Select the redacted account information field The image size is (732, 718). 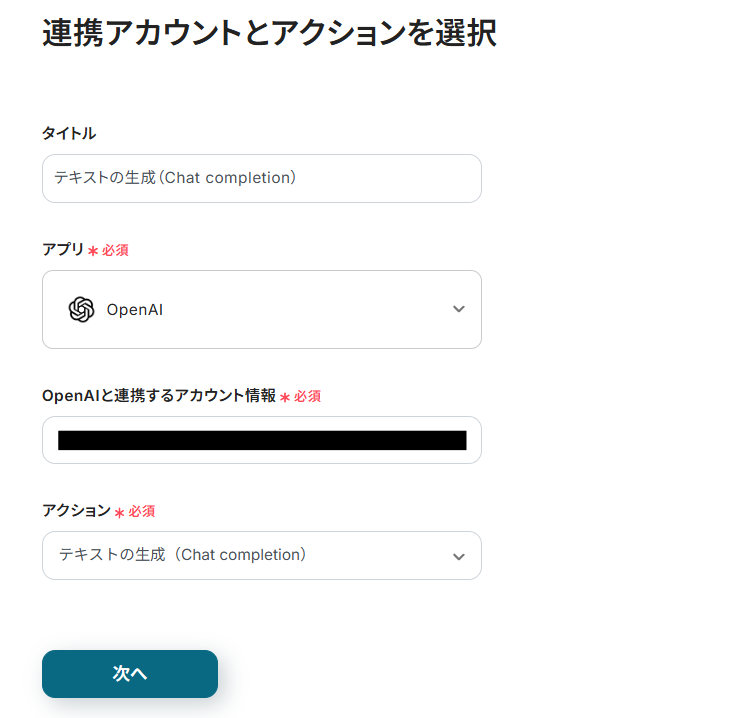tap(261, 440)
